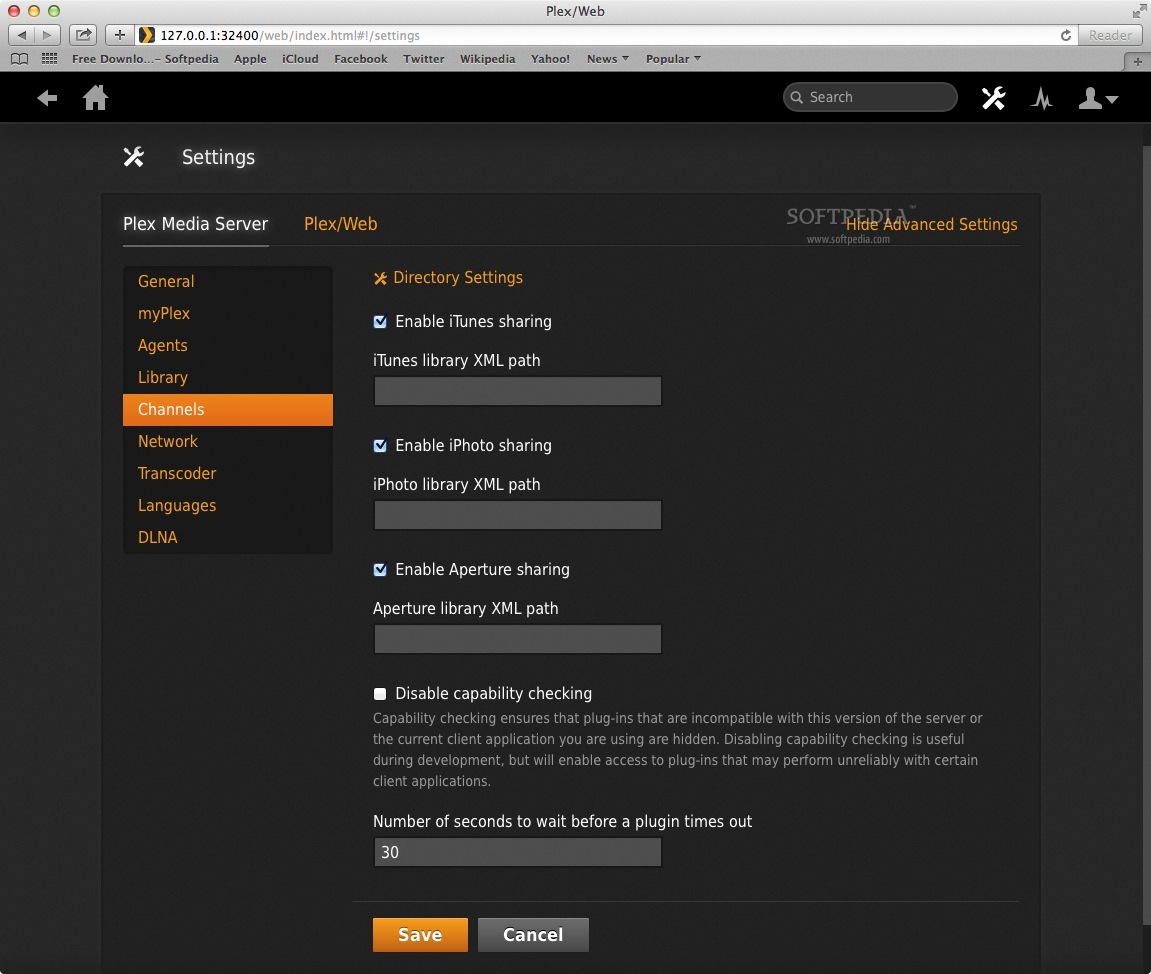
Task: Click the Safari share button
Action: pyautogui.click(x=84, y=34)
